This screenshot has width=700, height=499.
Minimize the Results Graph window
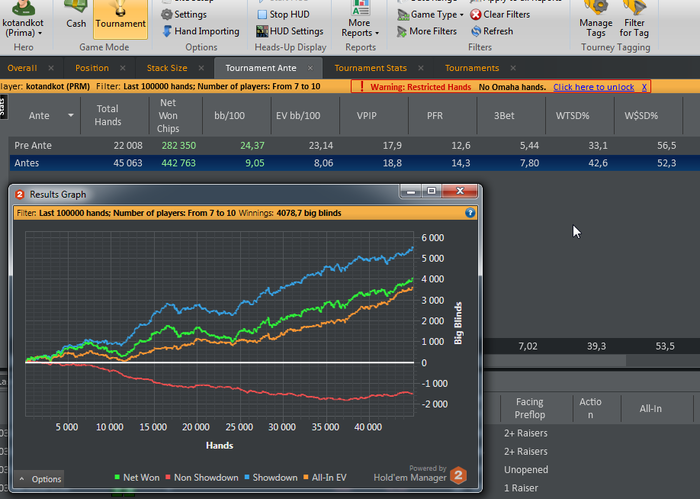(411, 191)
